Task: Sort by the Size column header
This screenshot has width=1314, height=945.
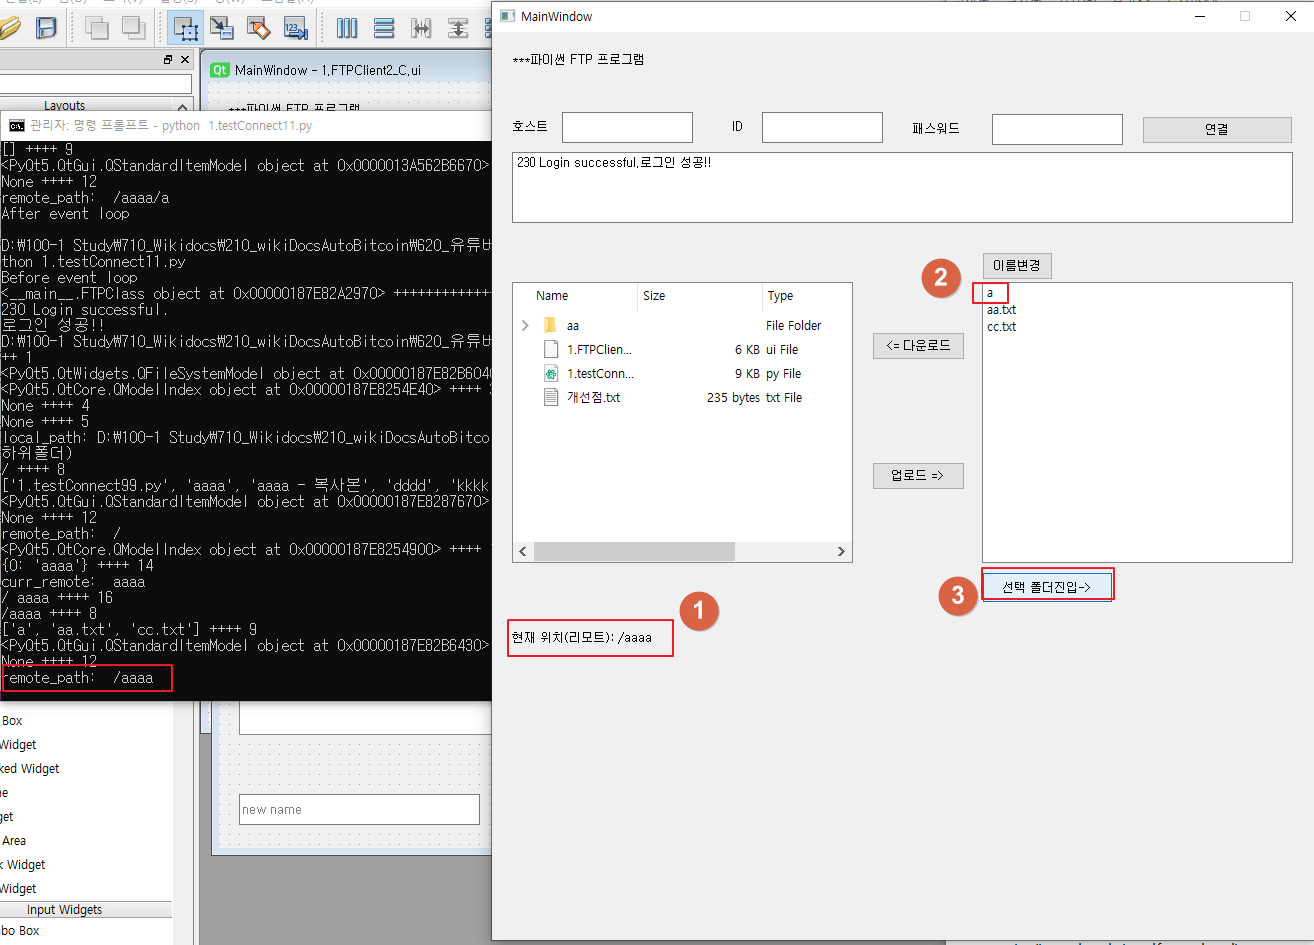Action: [x=700, y=296]
